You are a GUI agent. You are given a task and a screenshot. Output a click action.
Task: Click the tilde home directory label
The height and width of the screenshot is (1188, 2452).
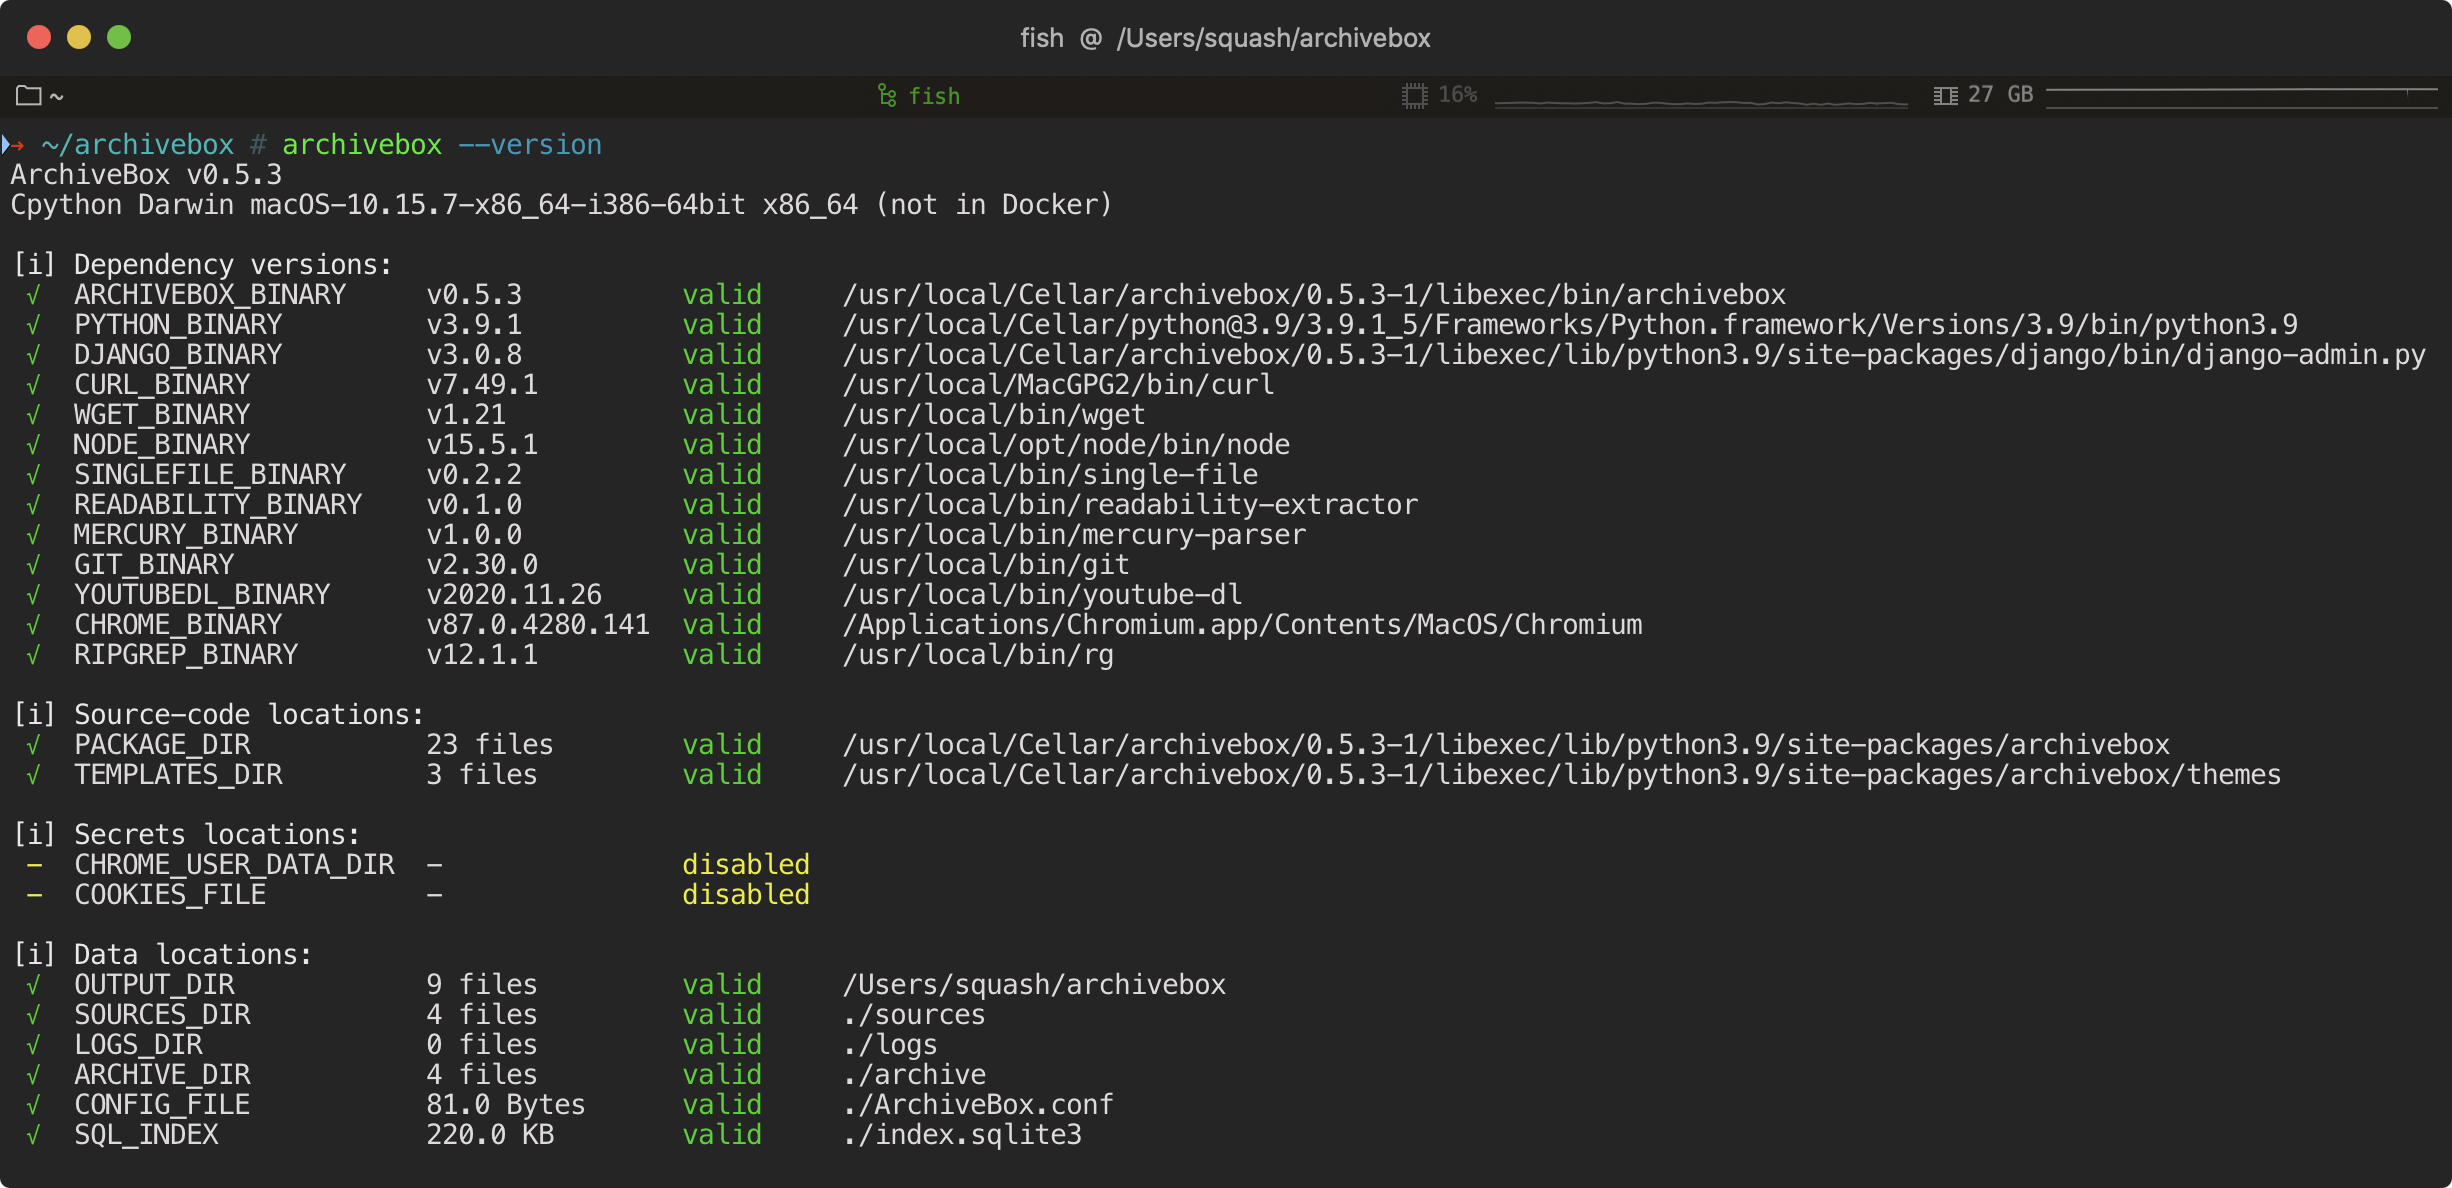[x=57, y=97]
